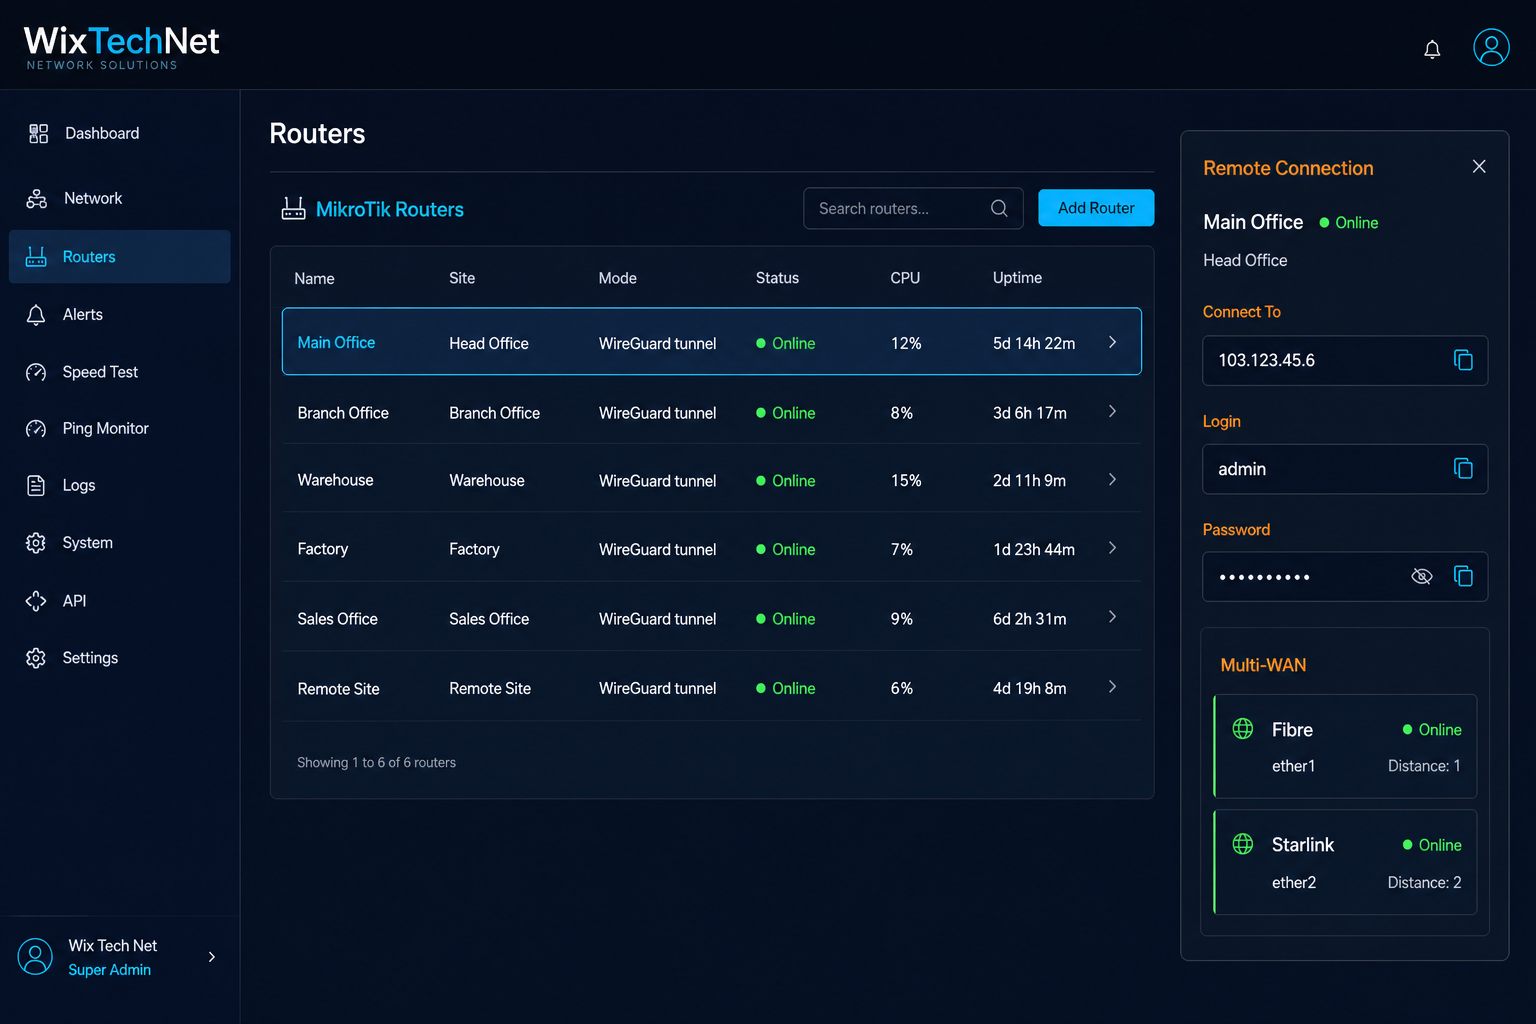Expand the Factory row chevron
The image size is (1536, 1024).
click(x=1112, y=548)
